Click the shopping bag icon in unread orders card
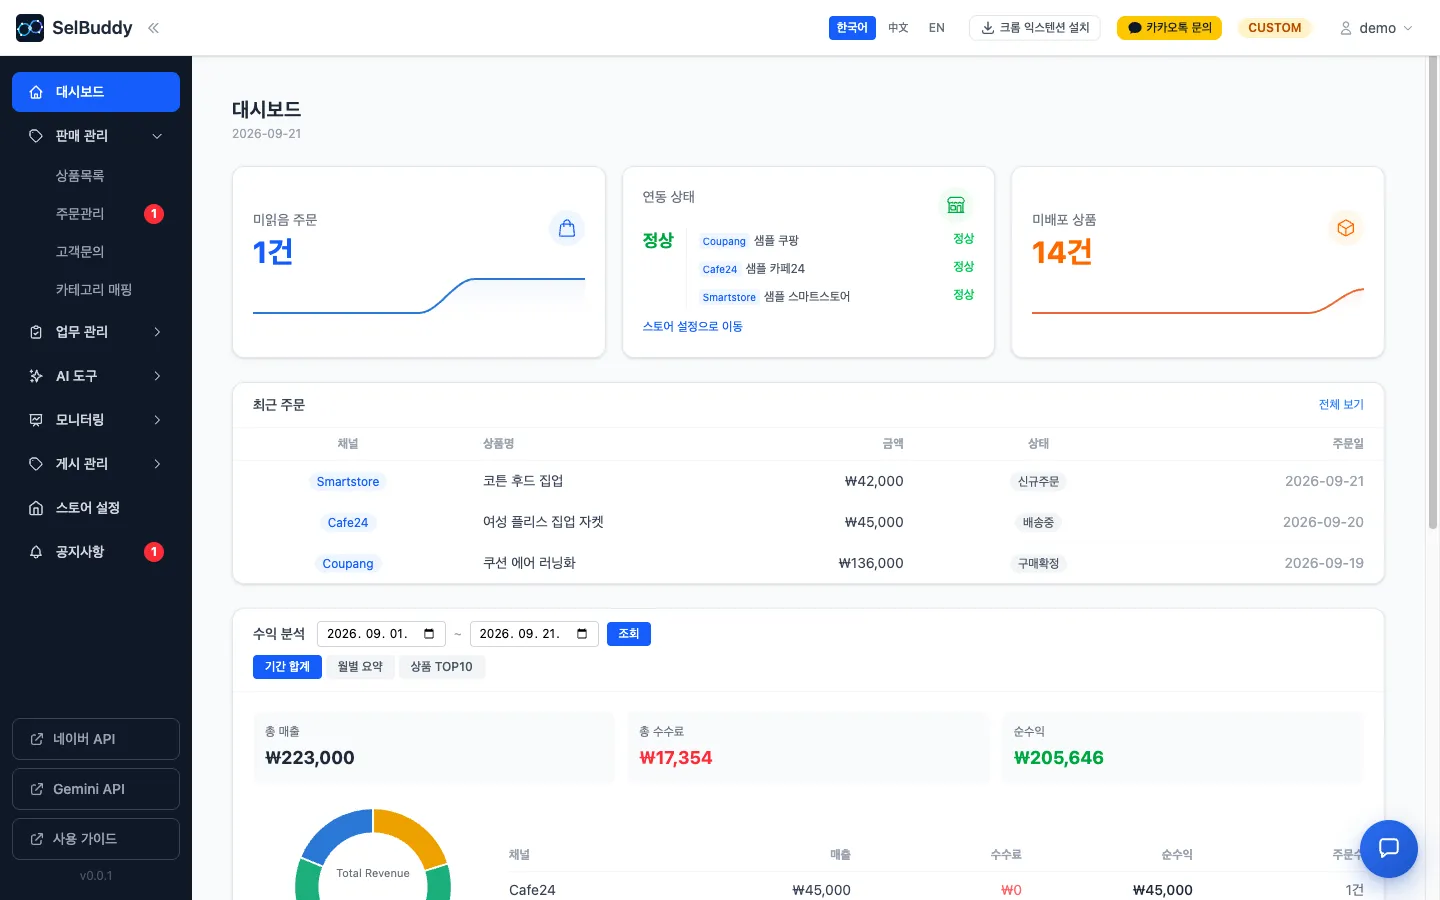Screen dimensions: 1440x900 pyautogui.click(x=567, y=229)
